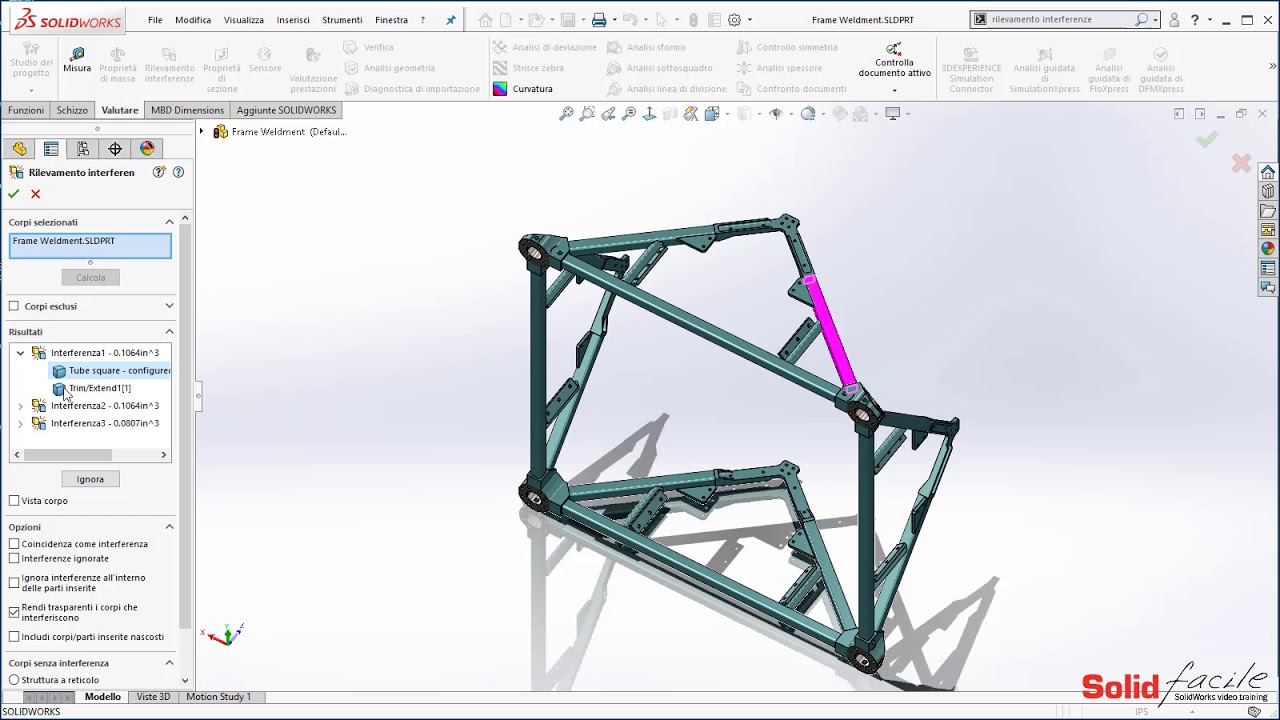Click the graphics area red X cancel corner
The height and width of the screenshot is (720, 1280).
[1241, 163]
